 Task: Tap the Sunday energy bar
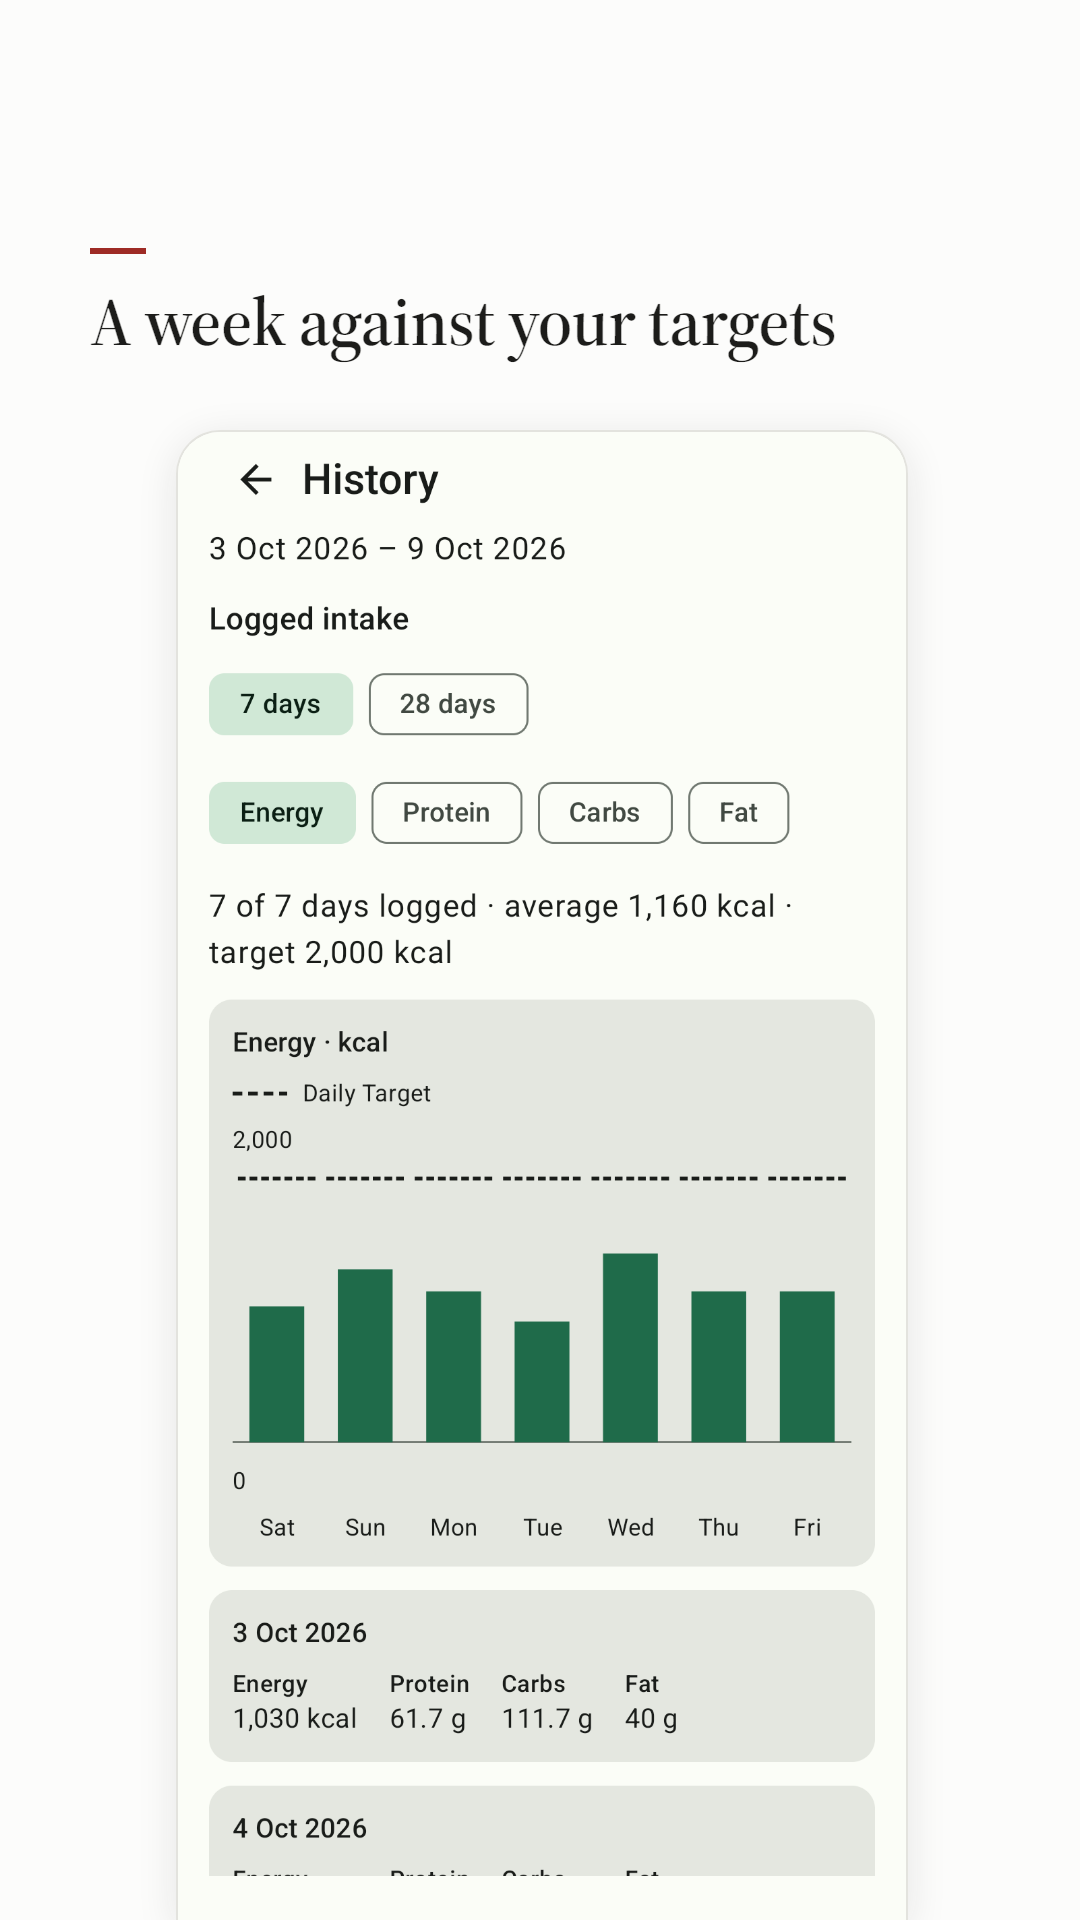click(365, 1355)
